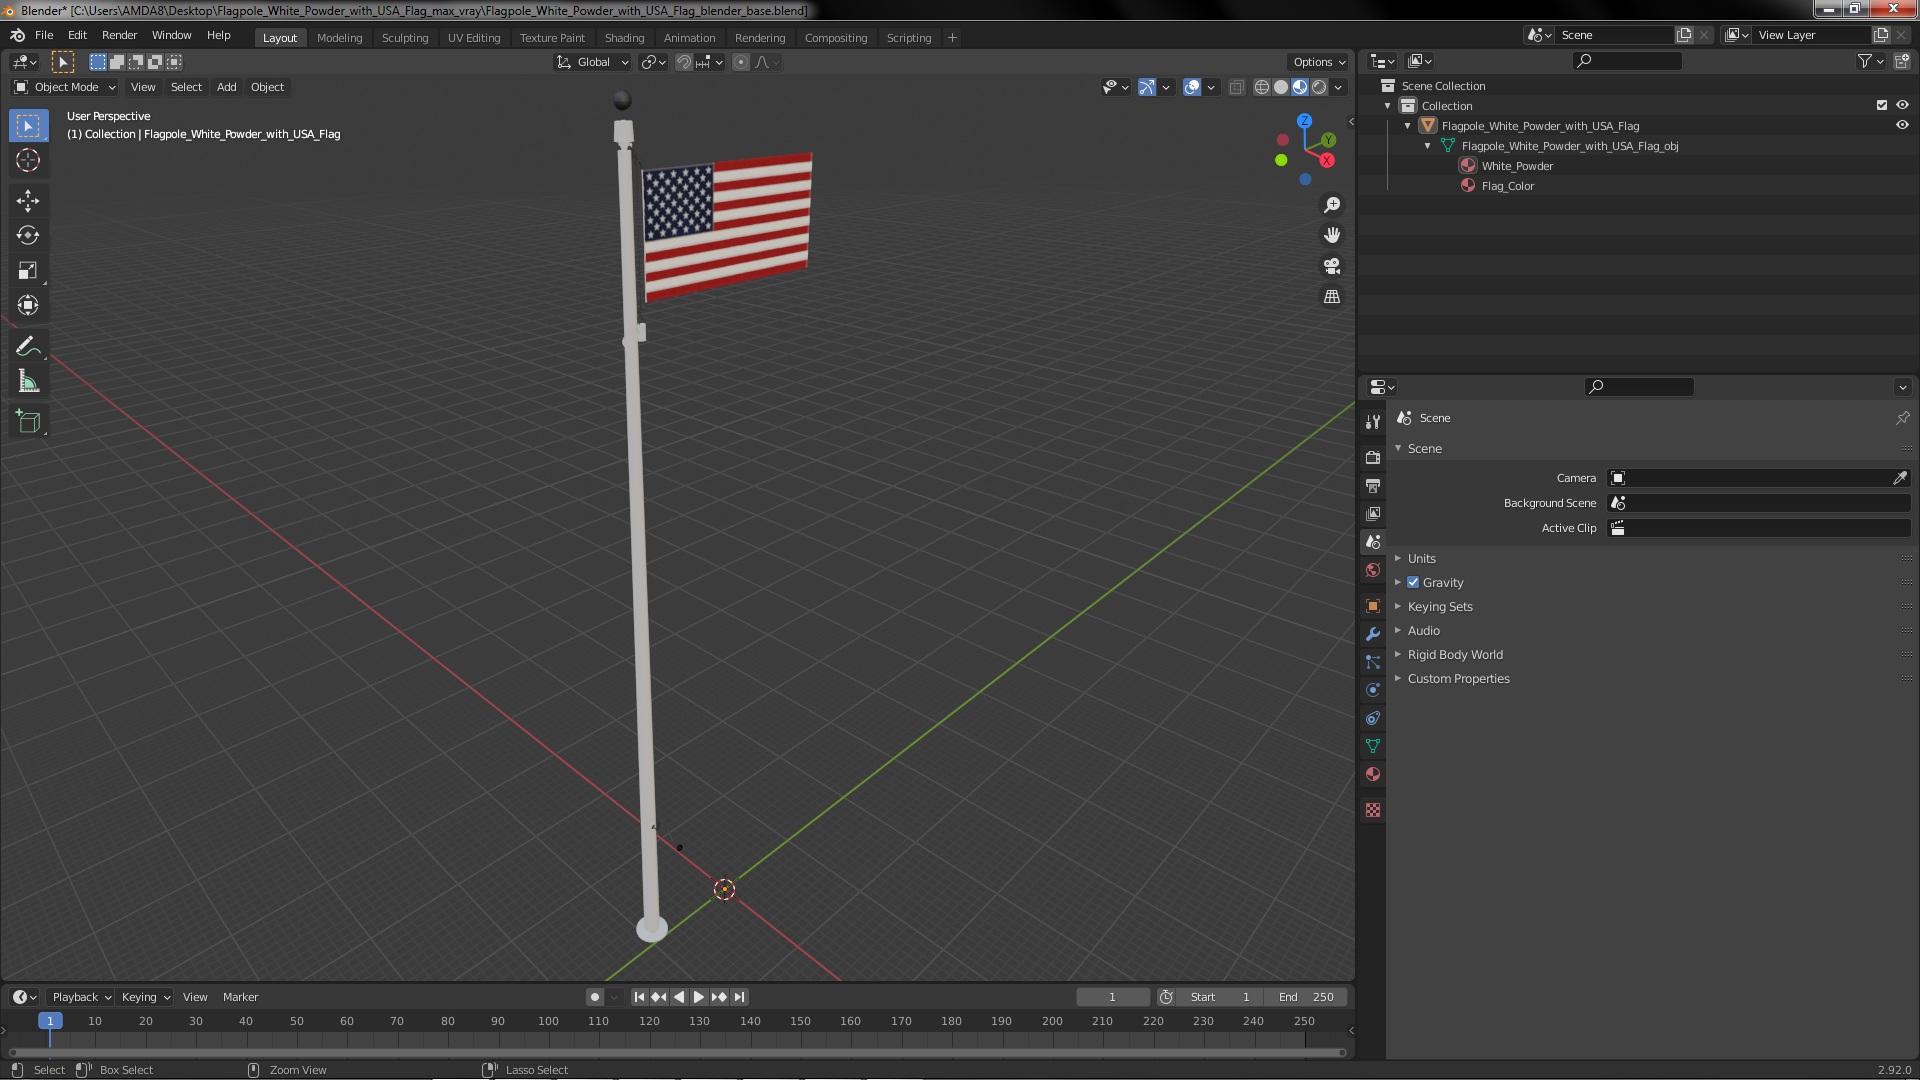Switch to the Modeling workspace tab
Screen dimensions: 1920x1080
coord(339,38)
